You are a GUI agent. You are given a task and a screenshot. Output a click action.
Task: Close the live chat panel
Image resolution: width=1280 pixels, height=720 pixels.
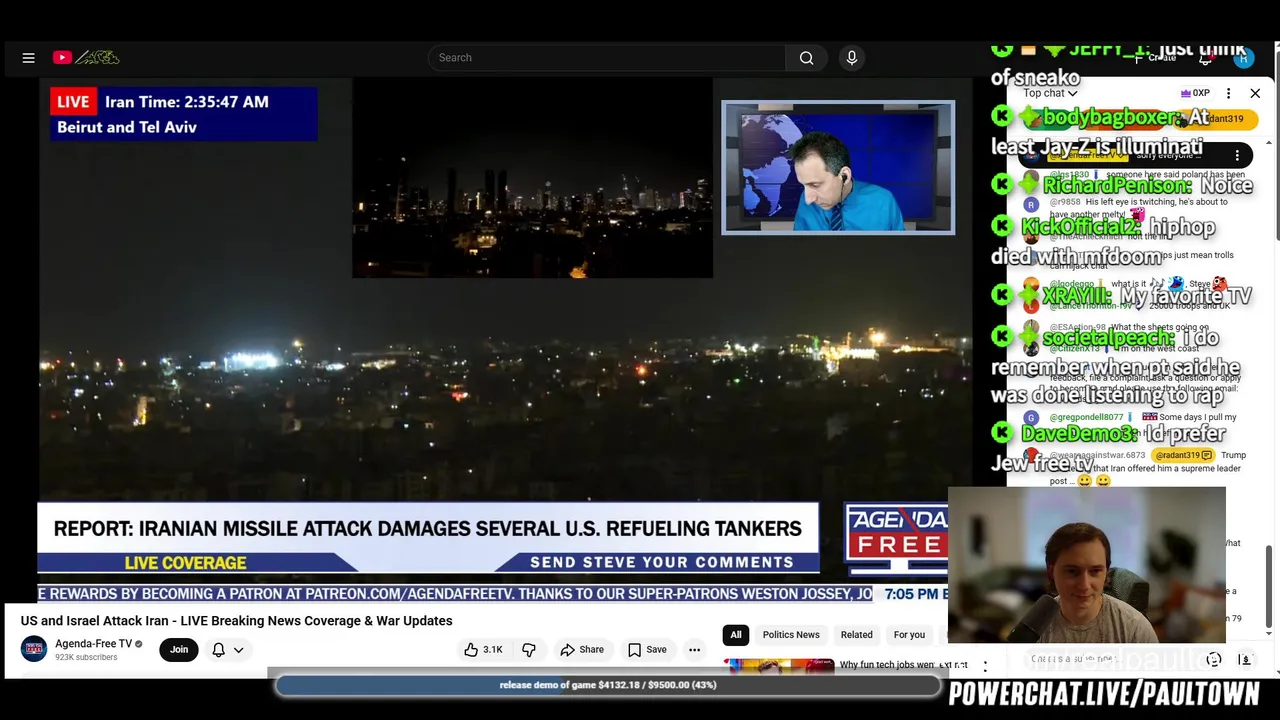tap(1255, 93)
